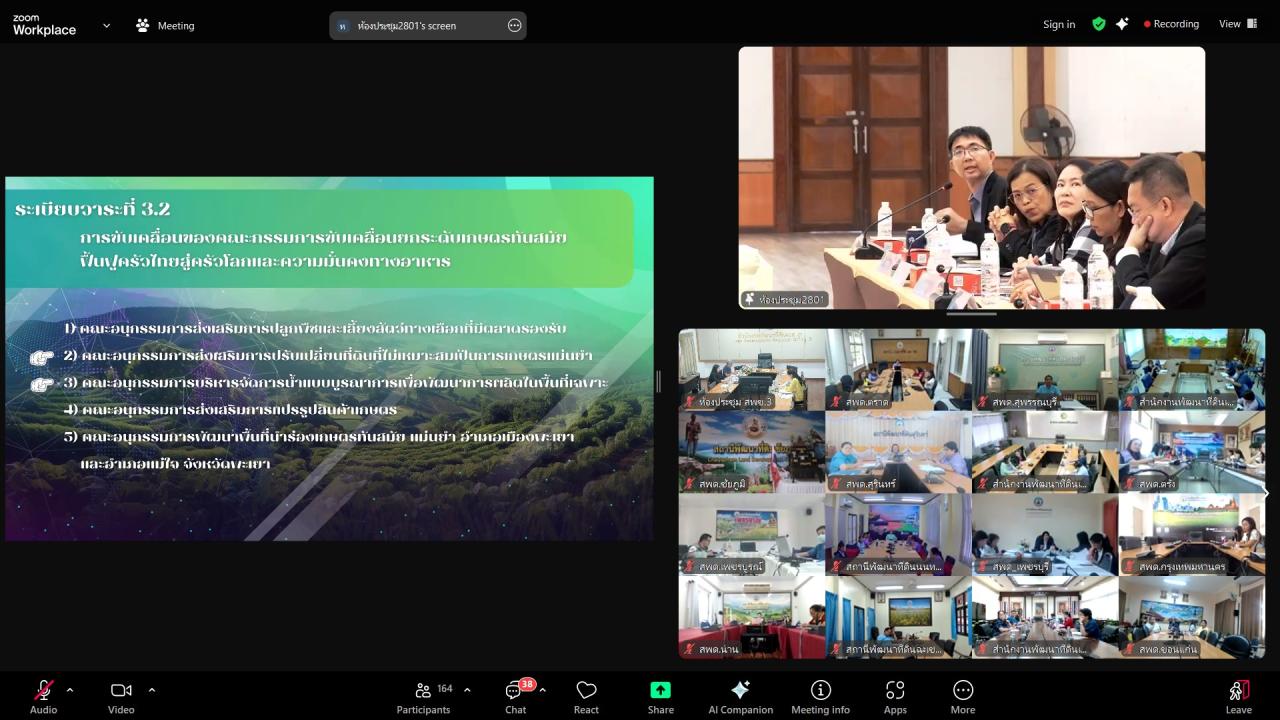Viewport: 1280px width, 720px height.
Task: Open the React emoji picker
Action: [585, 695]
